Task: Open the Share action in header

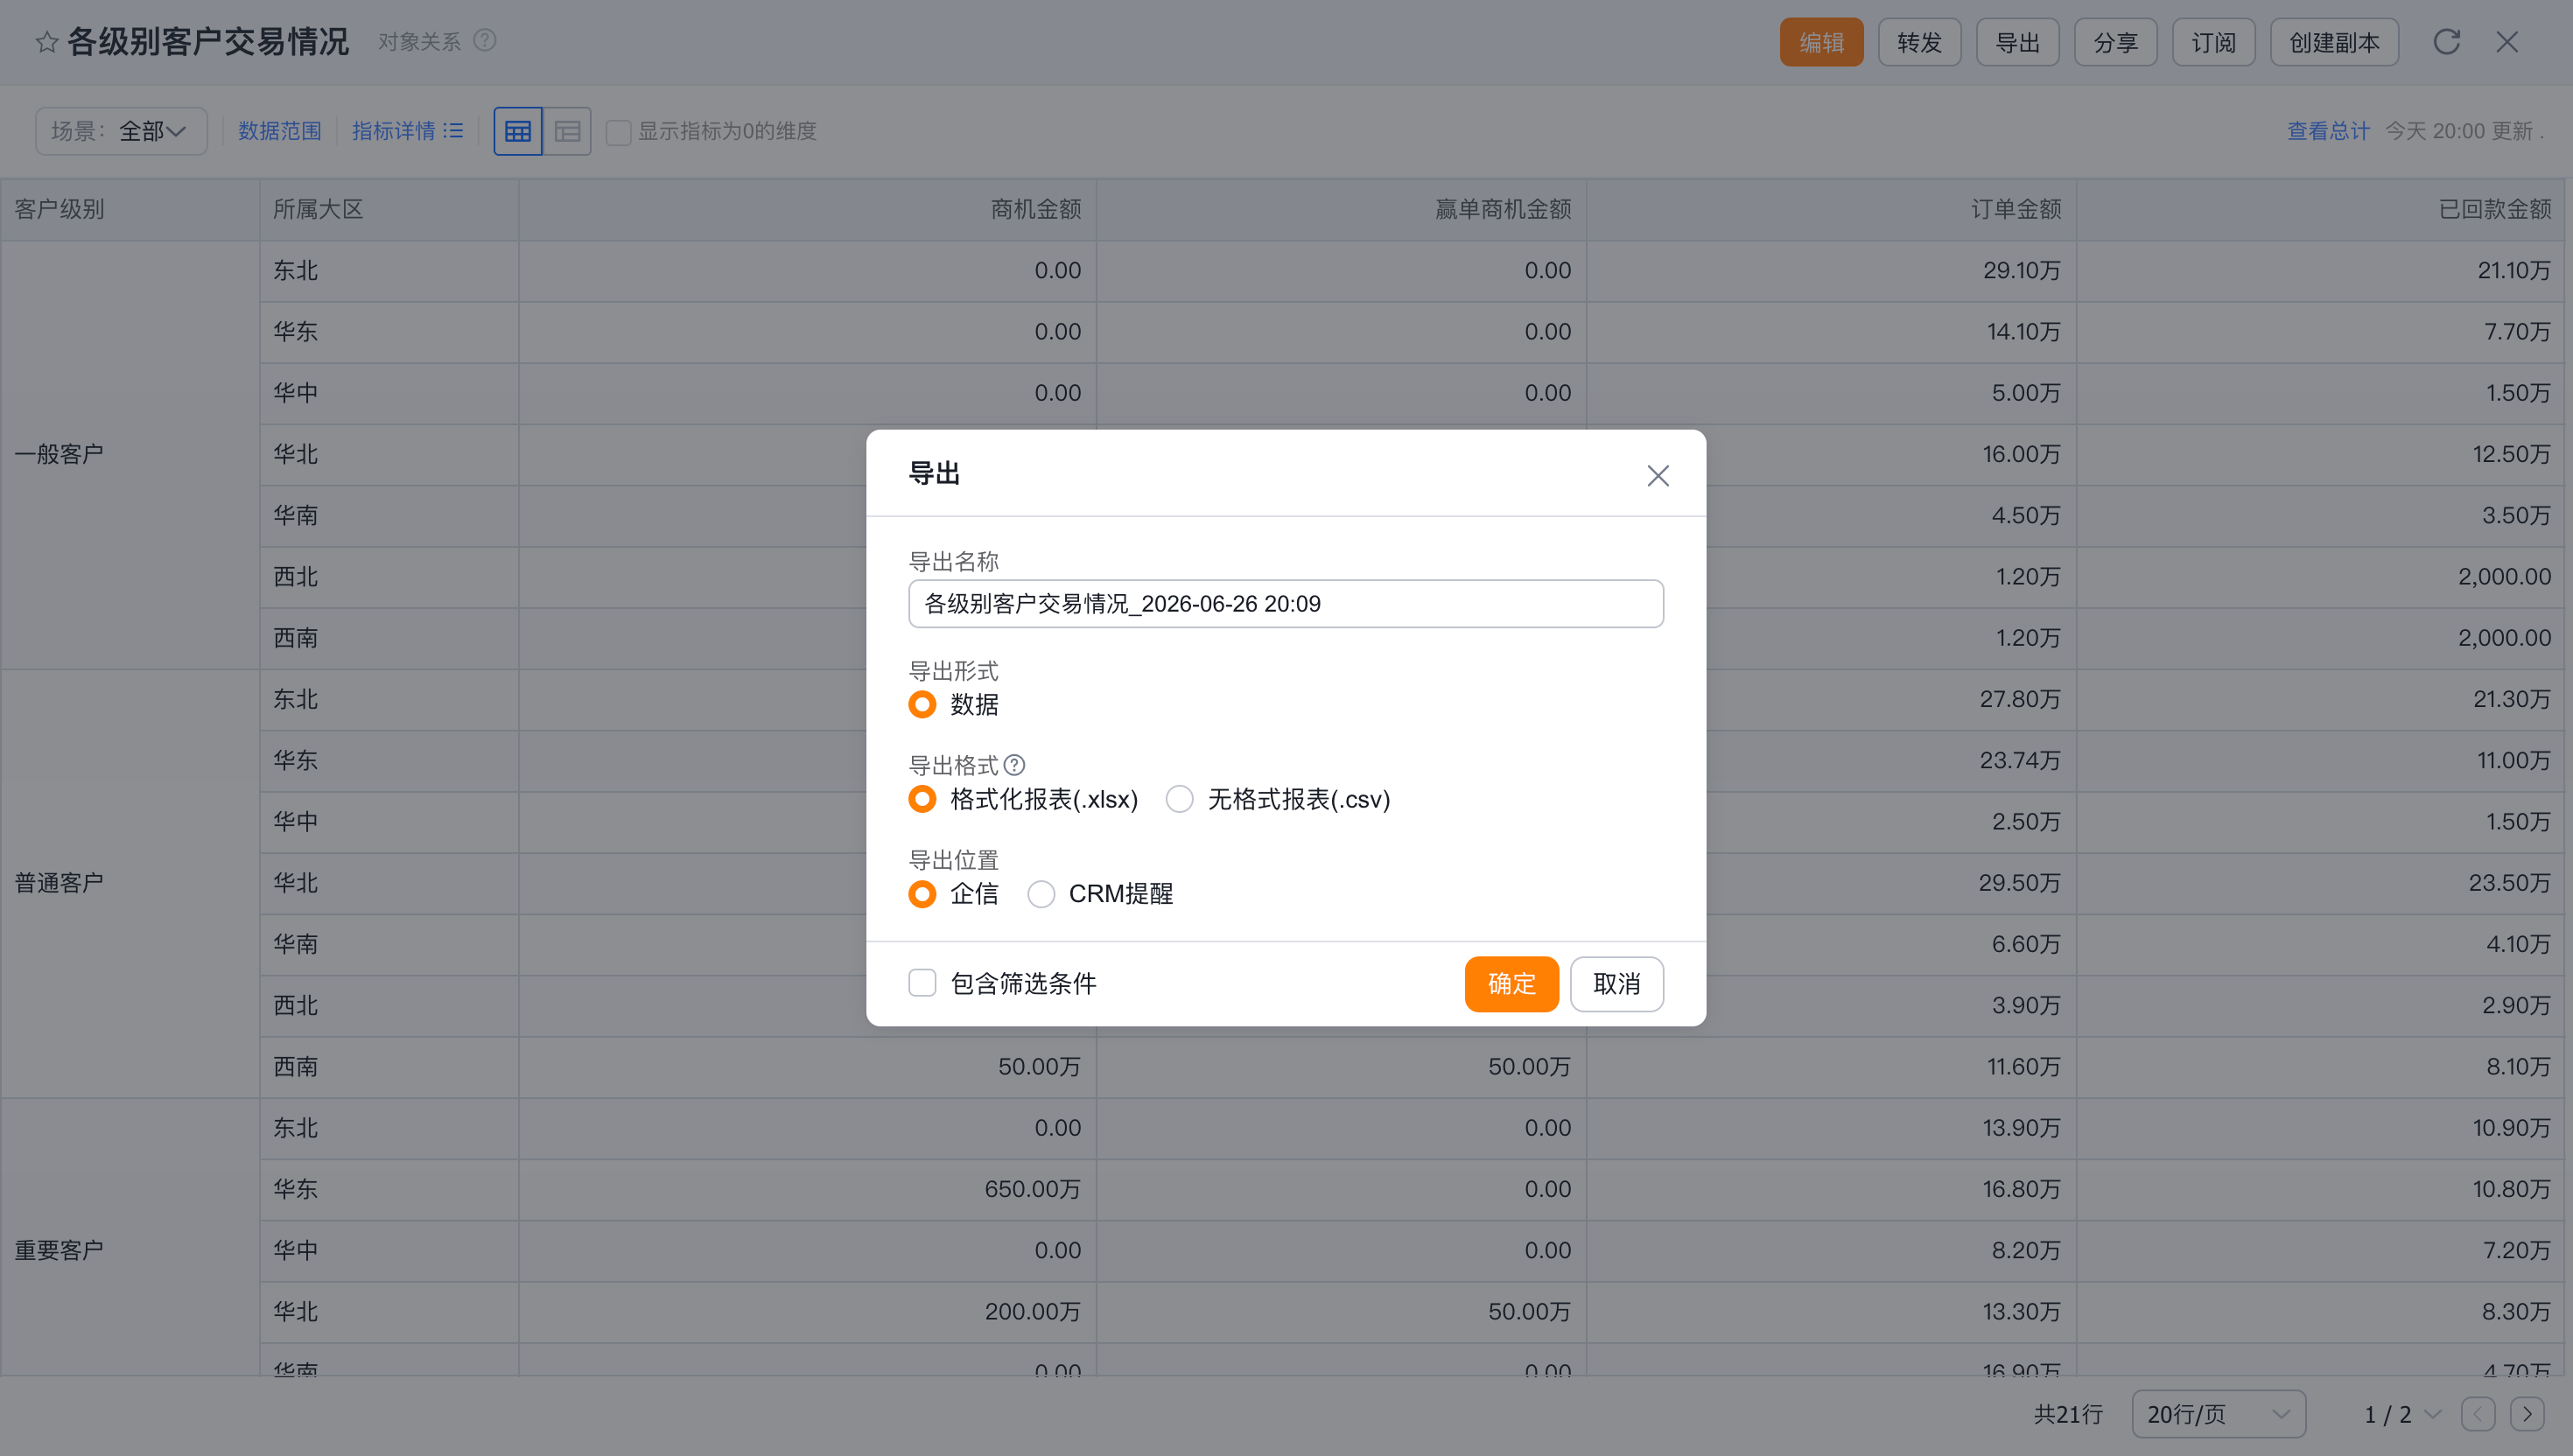Action: (x=2115, y=42)
